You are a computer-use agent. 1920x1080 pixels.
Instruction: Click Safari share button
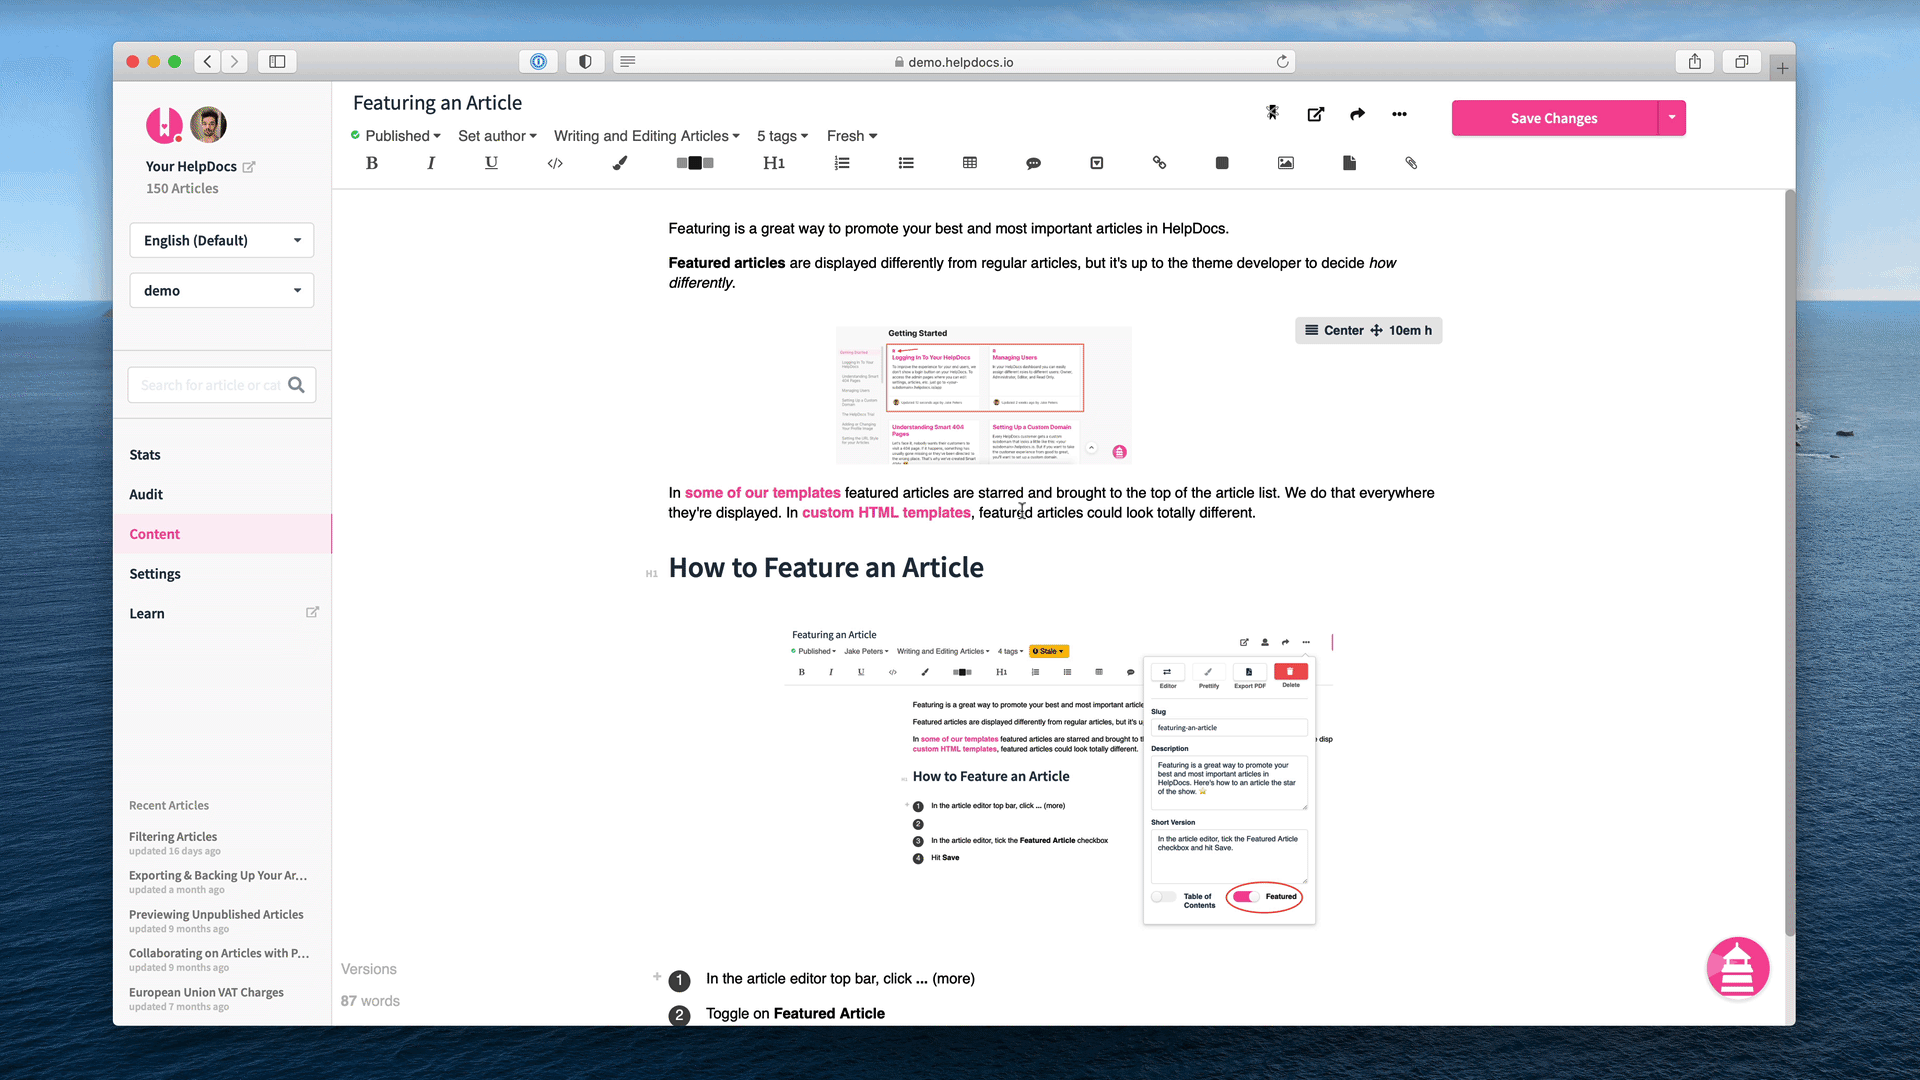click(x=1695, y=62)
